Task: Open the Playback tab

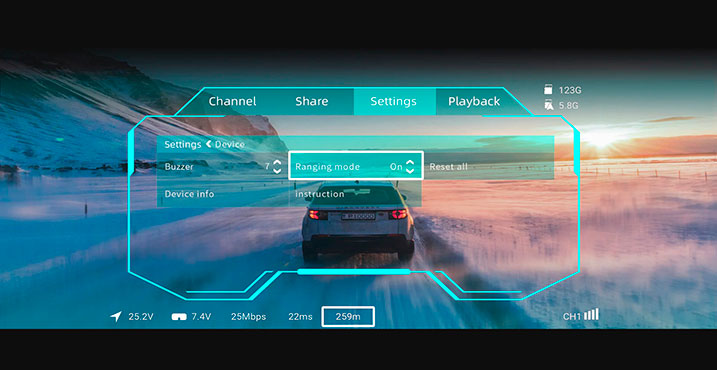Action: (x=474, y=102)
